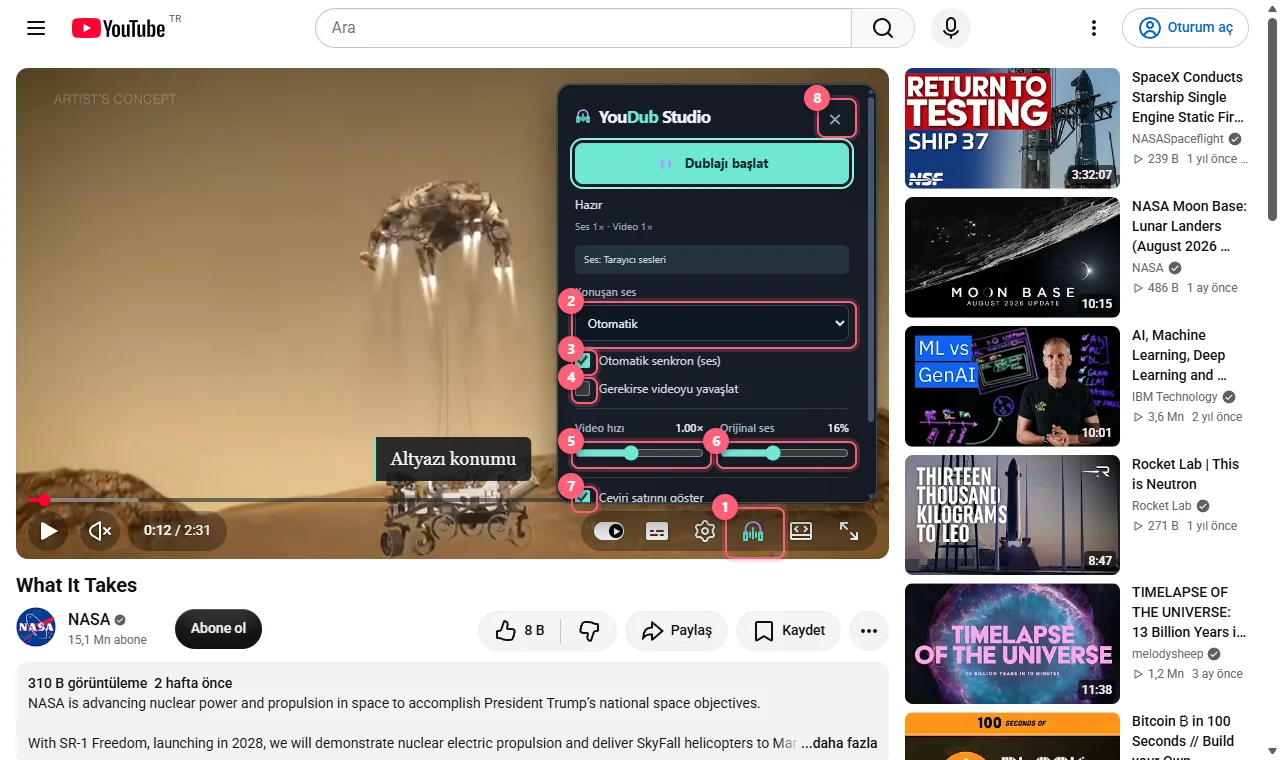This screenshot has width=1280, height=760.
Task: Enable Gerekirse videoyu yavaşlat checkbox
Action: tap(583, 388)
